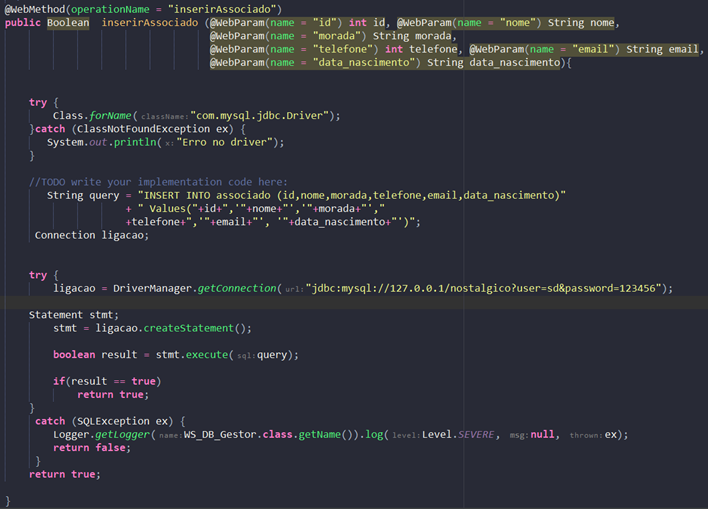The height and width of the screenshot is (509, 708).
Task: Click the level: parameter hint
Action: coord(405,435)
